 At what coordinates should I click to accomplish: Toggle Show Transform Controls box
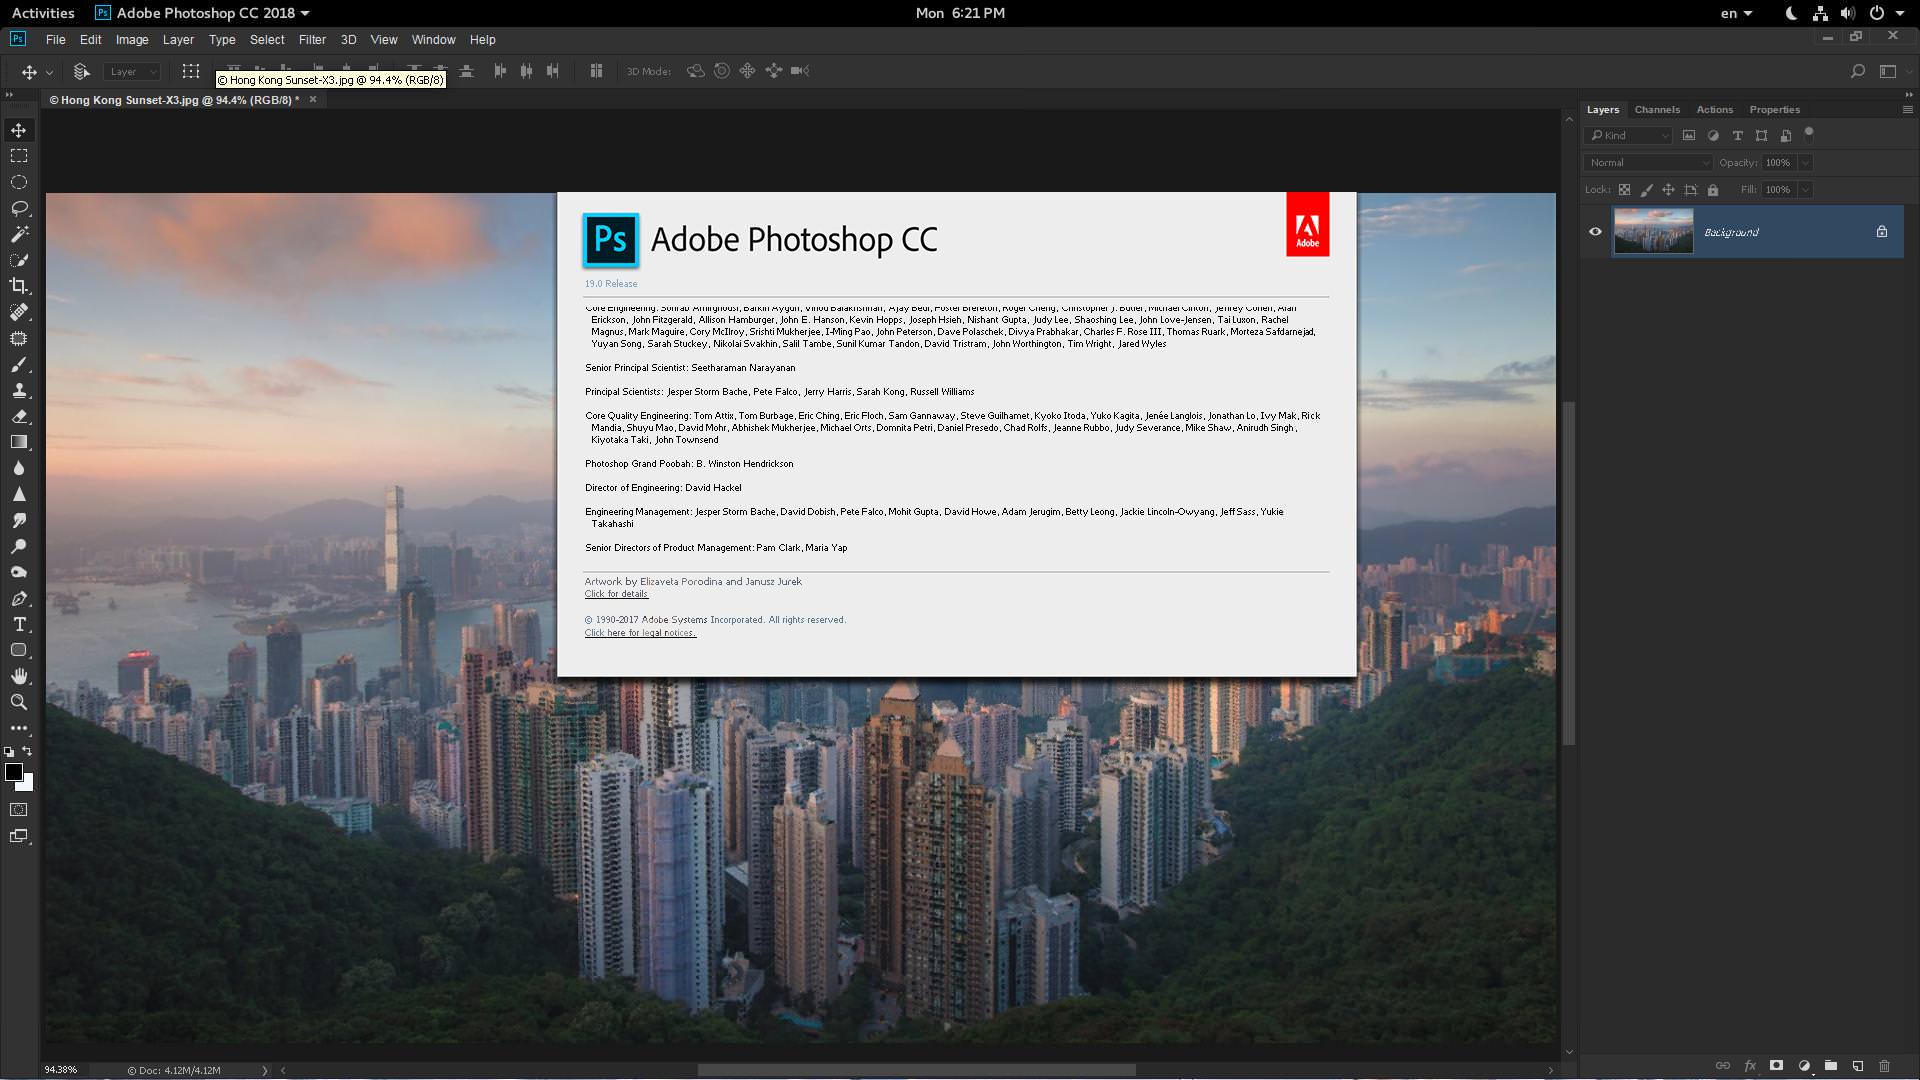click(191, 71)
